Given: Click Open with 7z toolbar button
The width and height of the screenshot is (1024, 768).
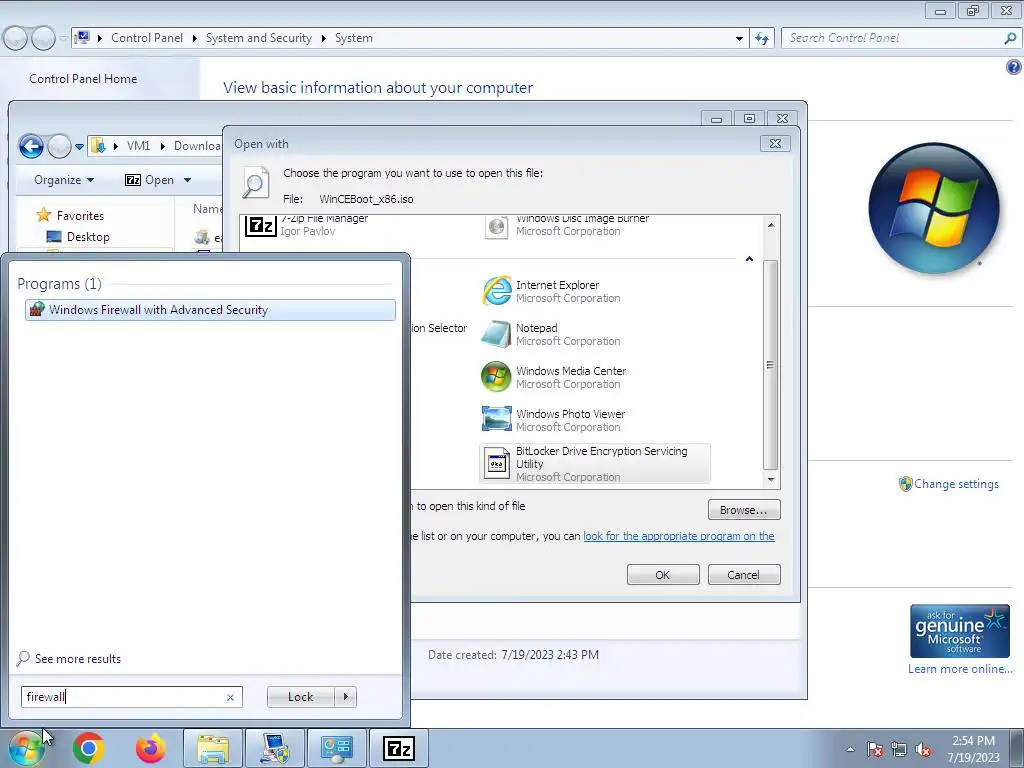Looking at the screenshot, I should pos(150,180).
